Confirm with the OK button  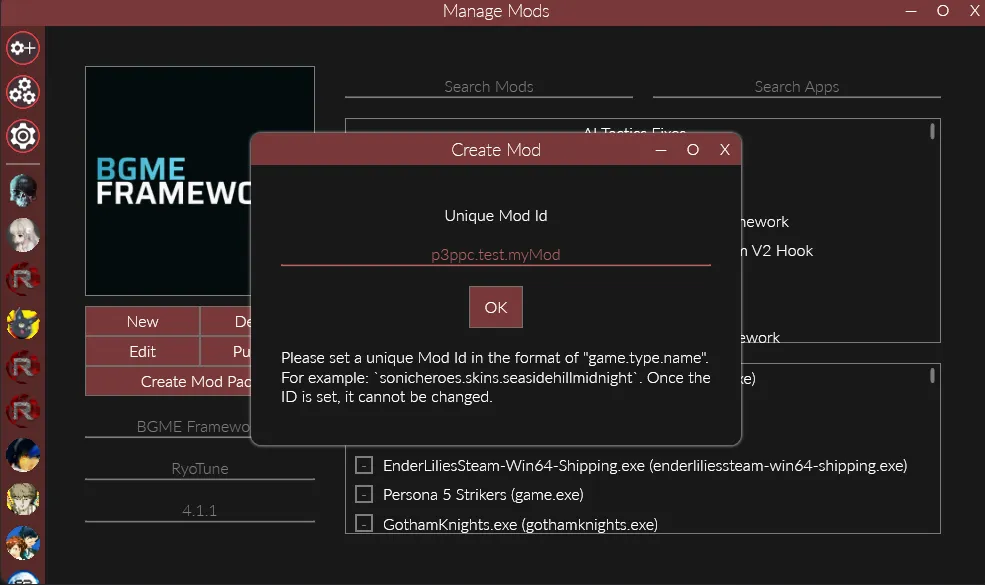pyautogui.click(x=496, y=307)
